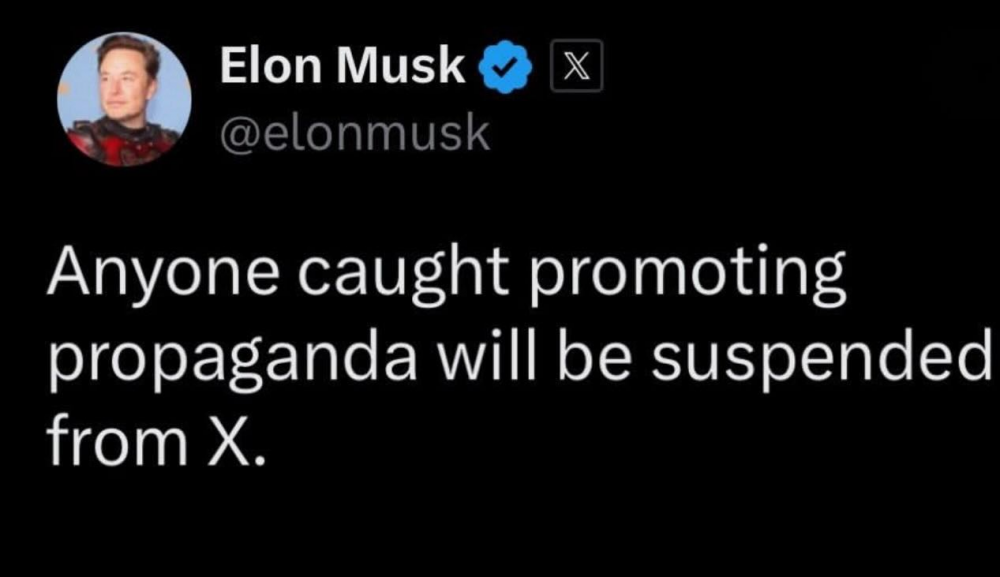Click the @elonmusk handle
This screenshot has height=577, width=1000.
(x=354, y=133)
